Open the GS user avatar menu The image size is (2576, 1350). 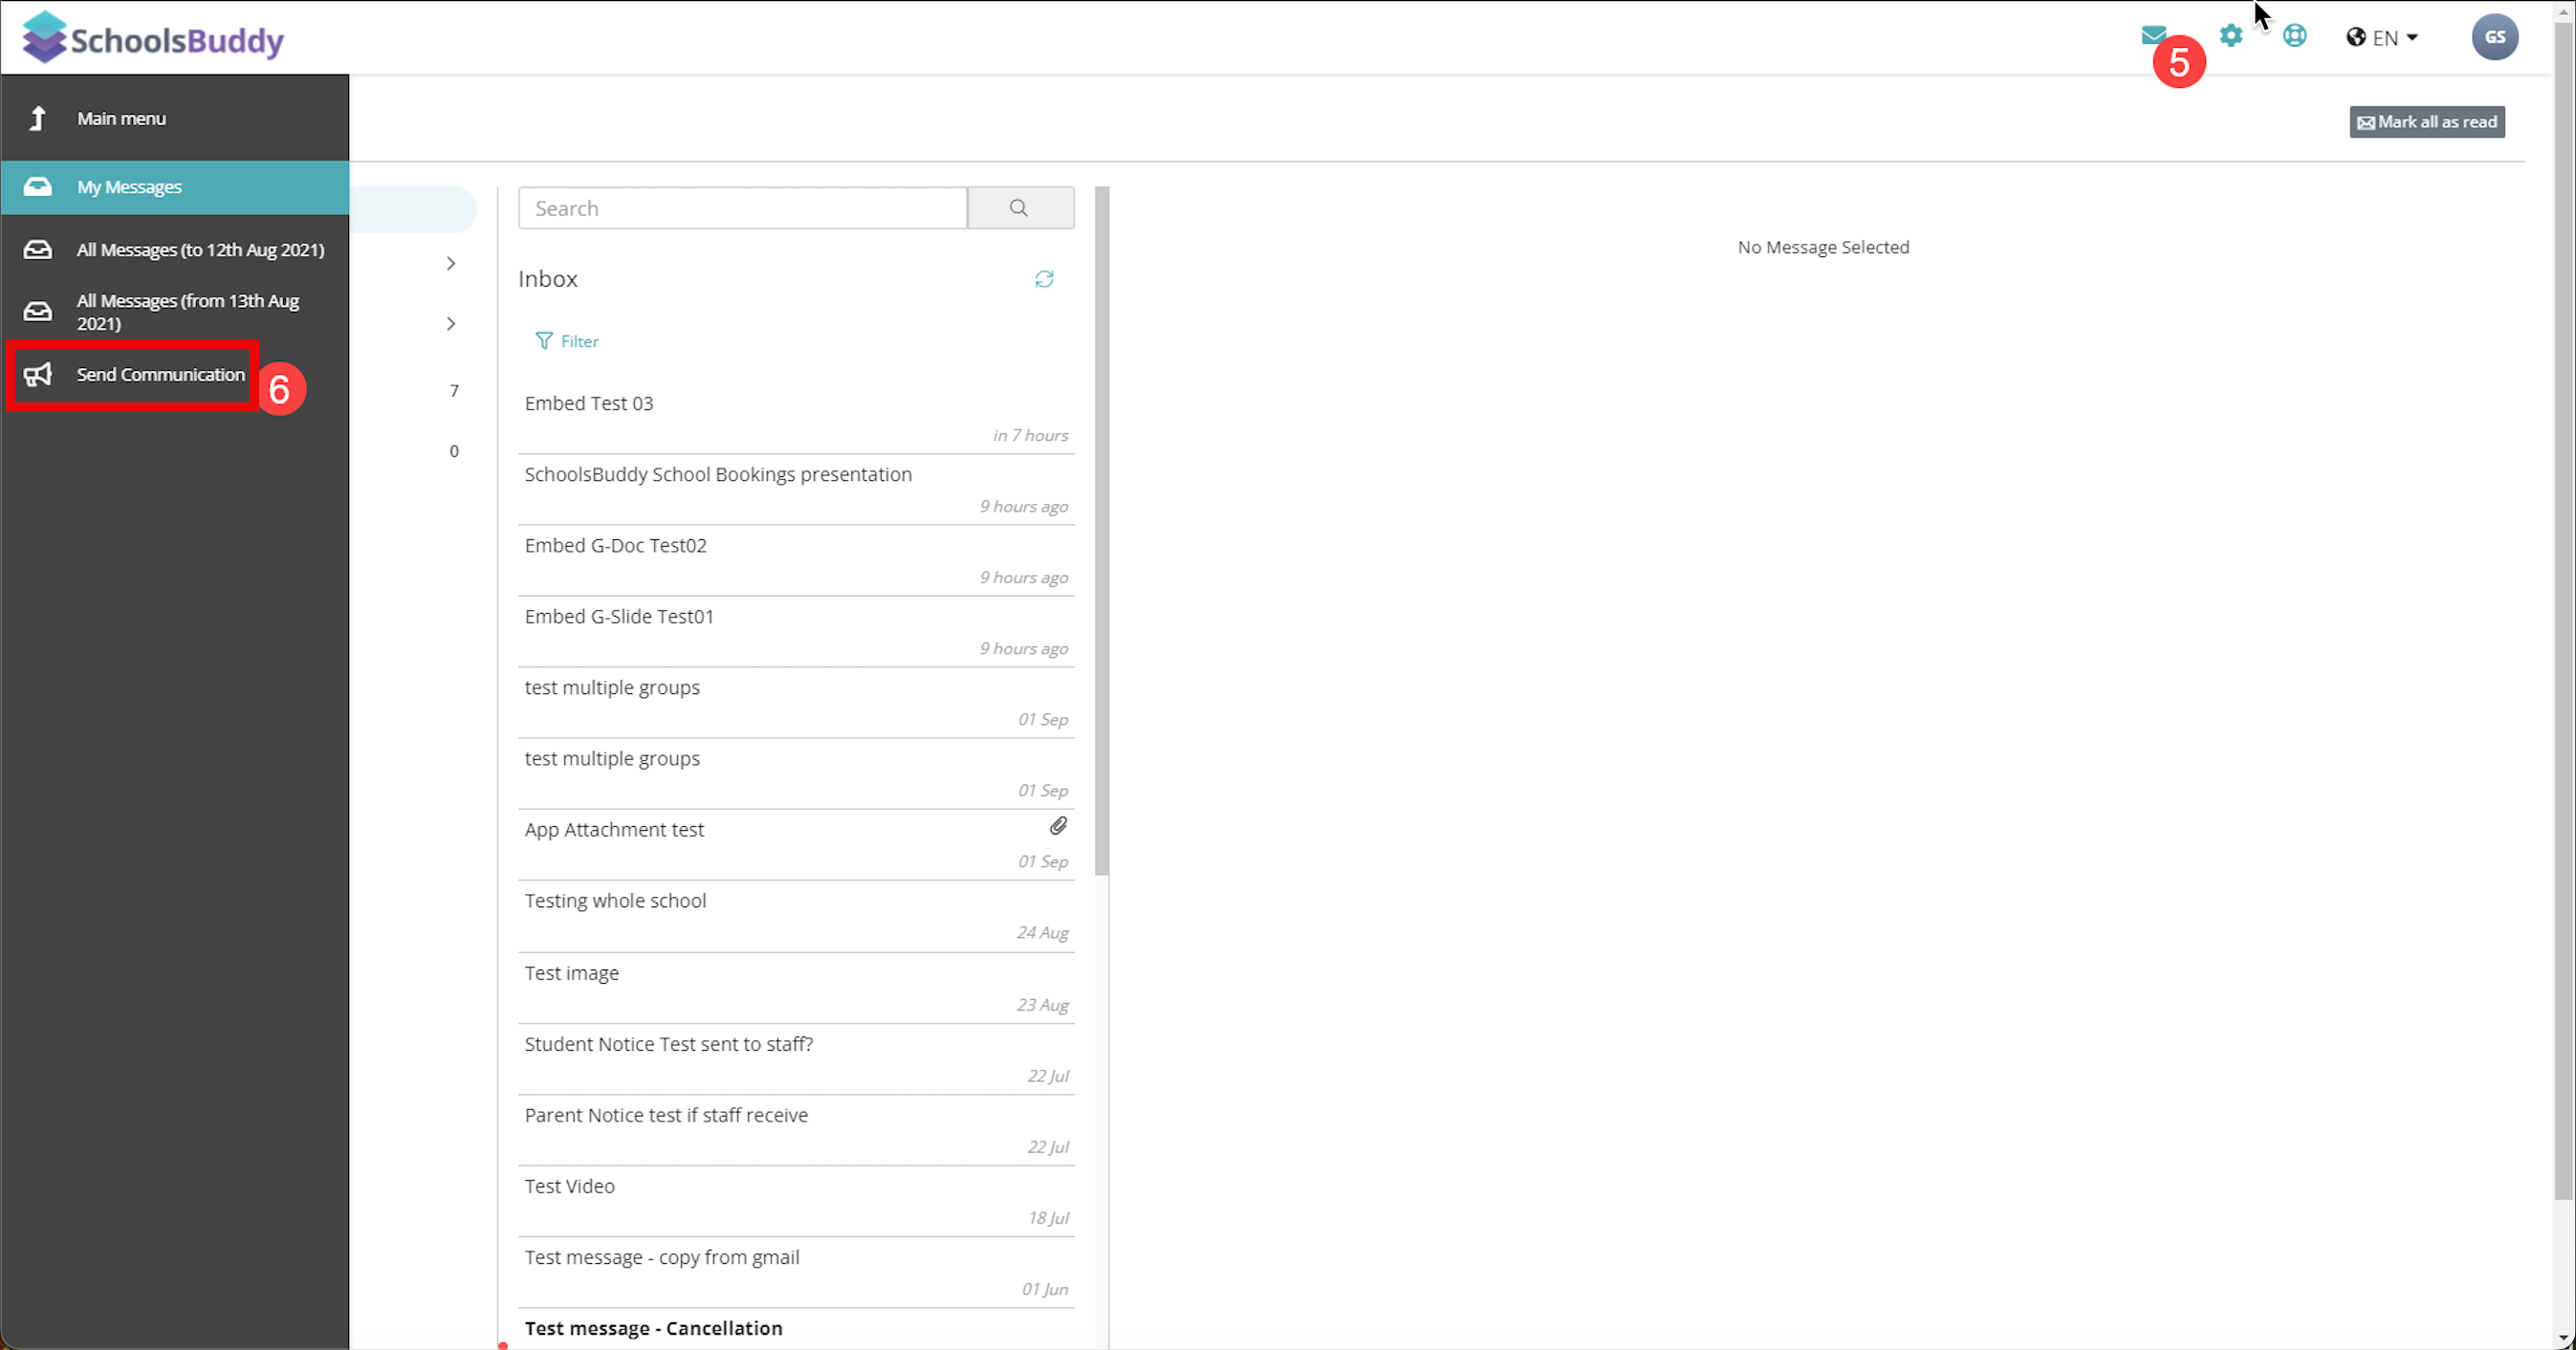point(2494,37)
